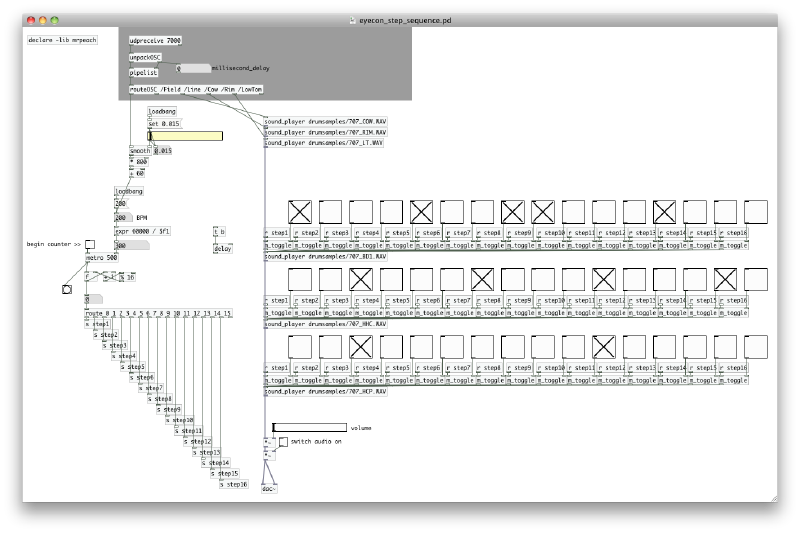The width and height of the screenshot is (800, 533).
Task: Turn off step 3 in the 707_HHC row
Action: point(361,279)
